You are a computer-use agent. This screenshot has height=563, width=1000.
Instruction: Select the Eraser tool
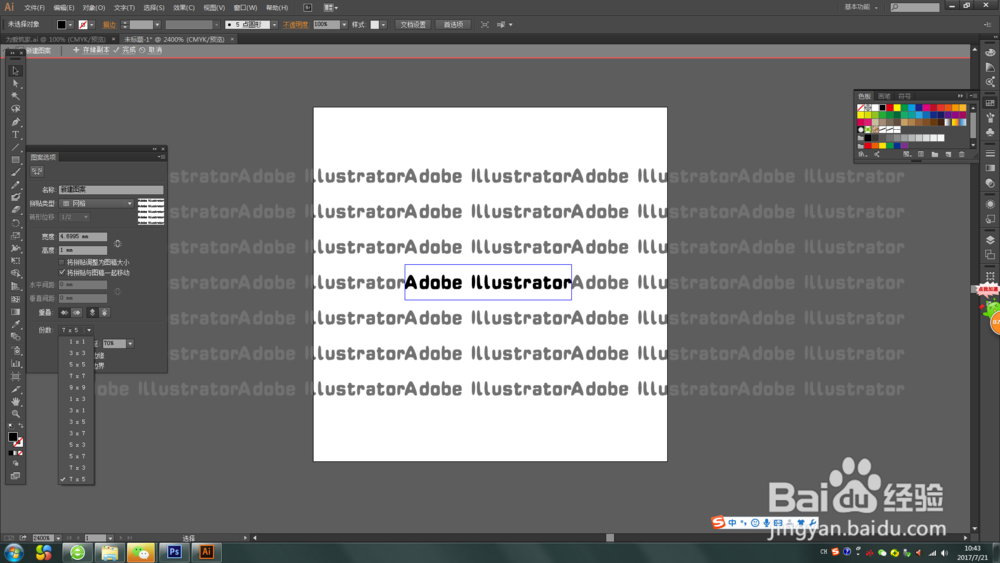pyautogui.click(x=15, y=210)
